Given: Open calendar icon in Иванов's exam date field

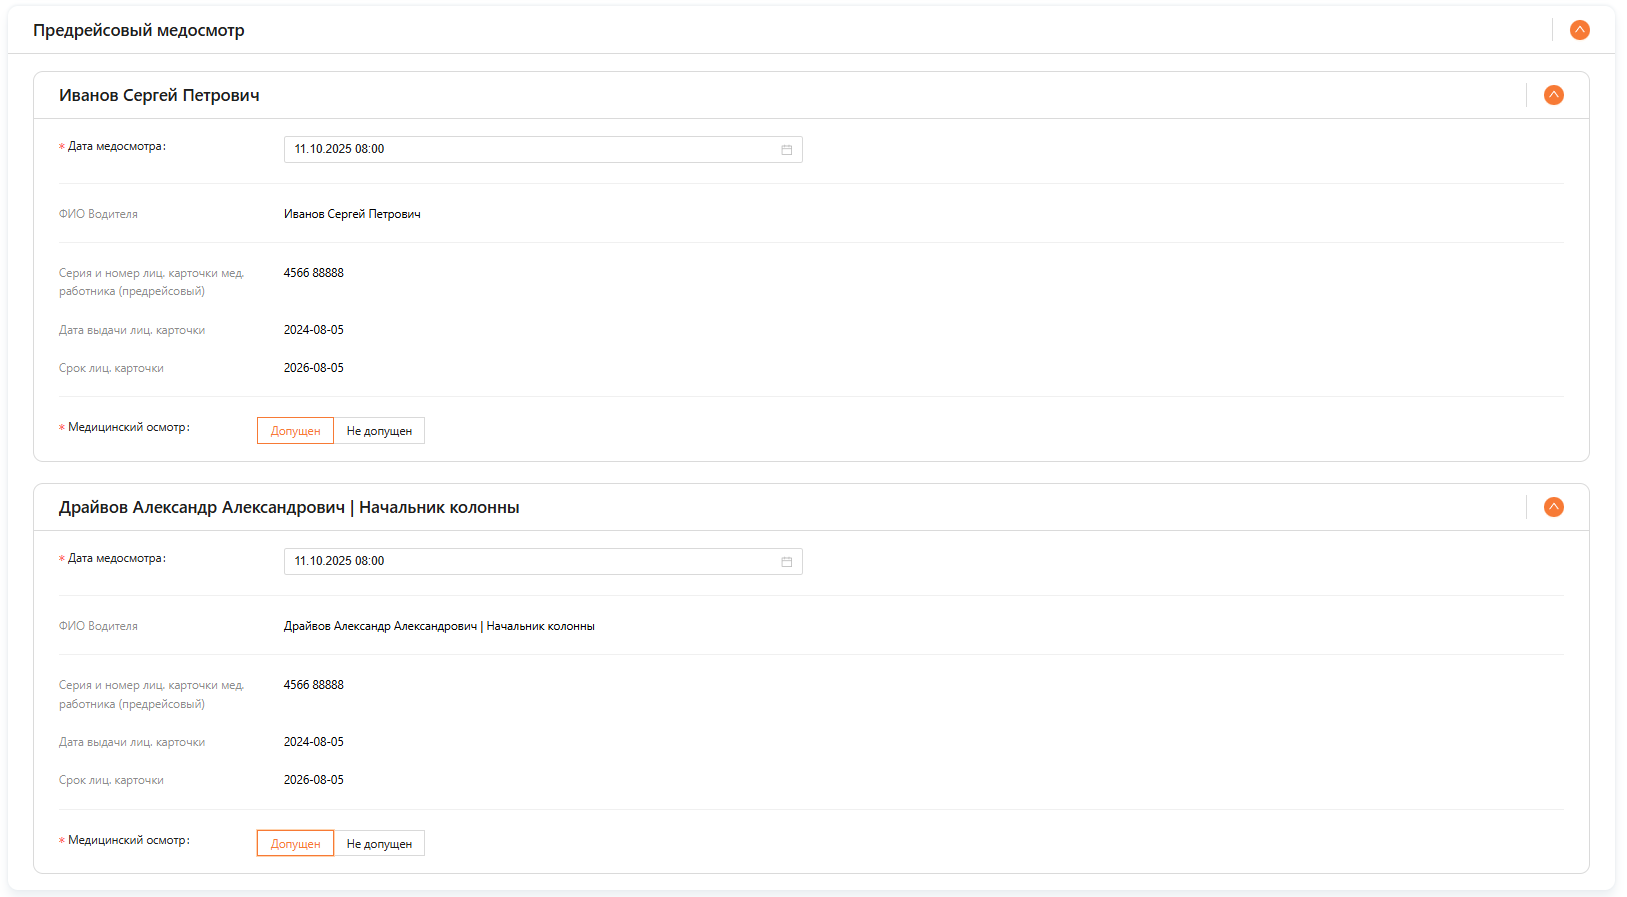Looking at the screenshot, I should 786,150.
